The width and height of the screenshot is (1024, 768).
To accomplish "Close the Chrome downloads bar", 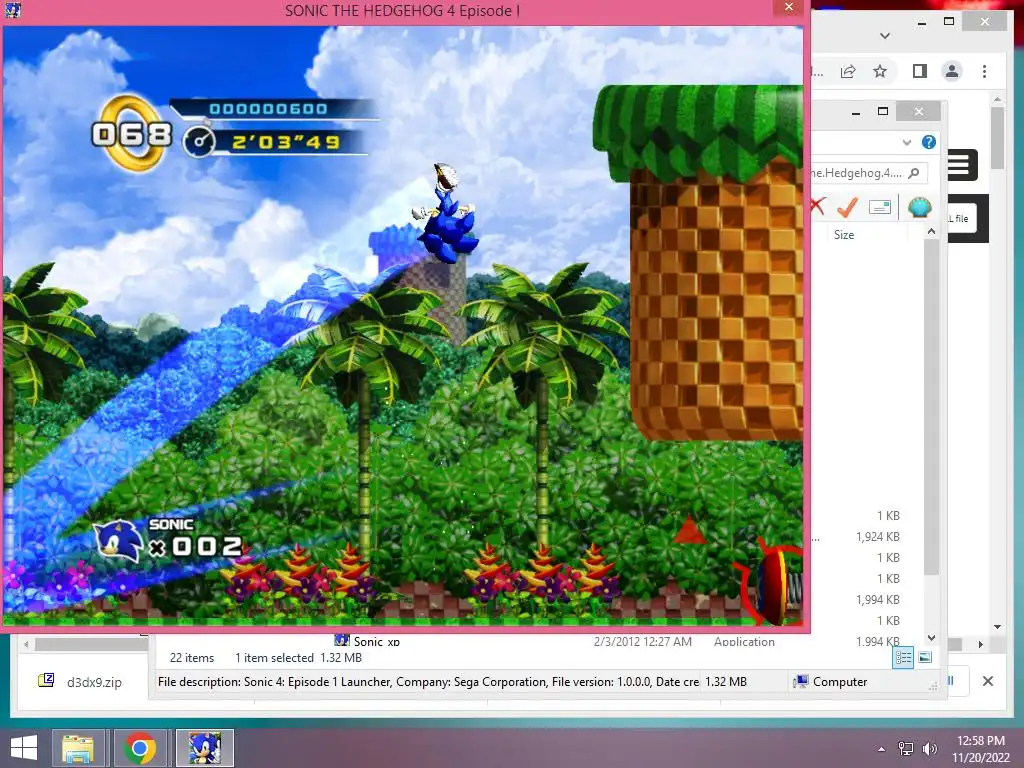I will [x=987, y=681].
